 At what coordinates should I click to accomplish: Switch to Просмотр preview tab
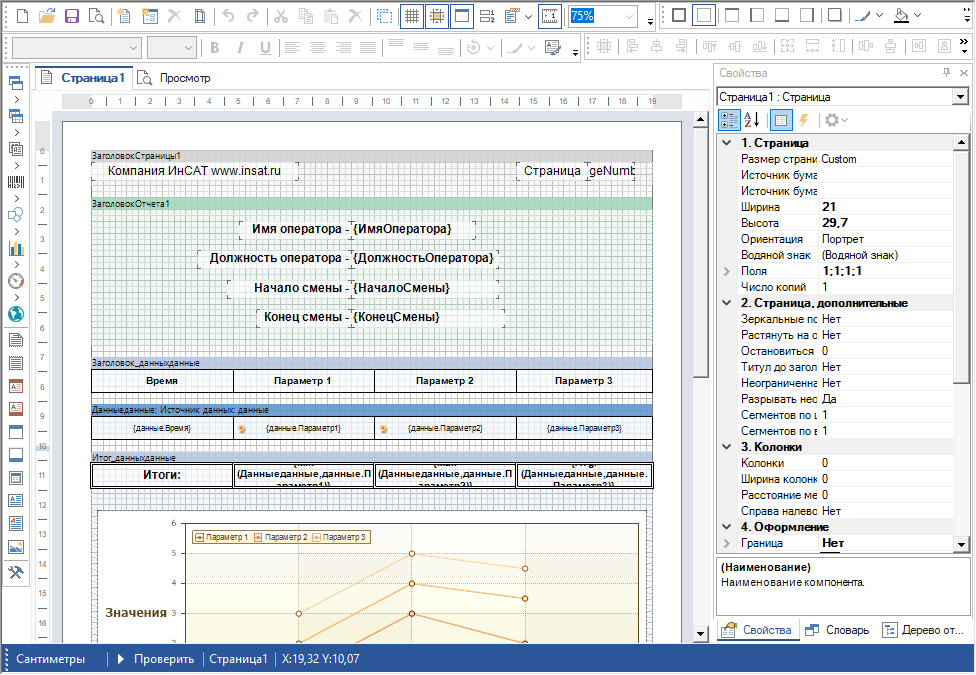tap(174, 78)
